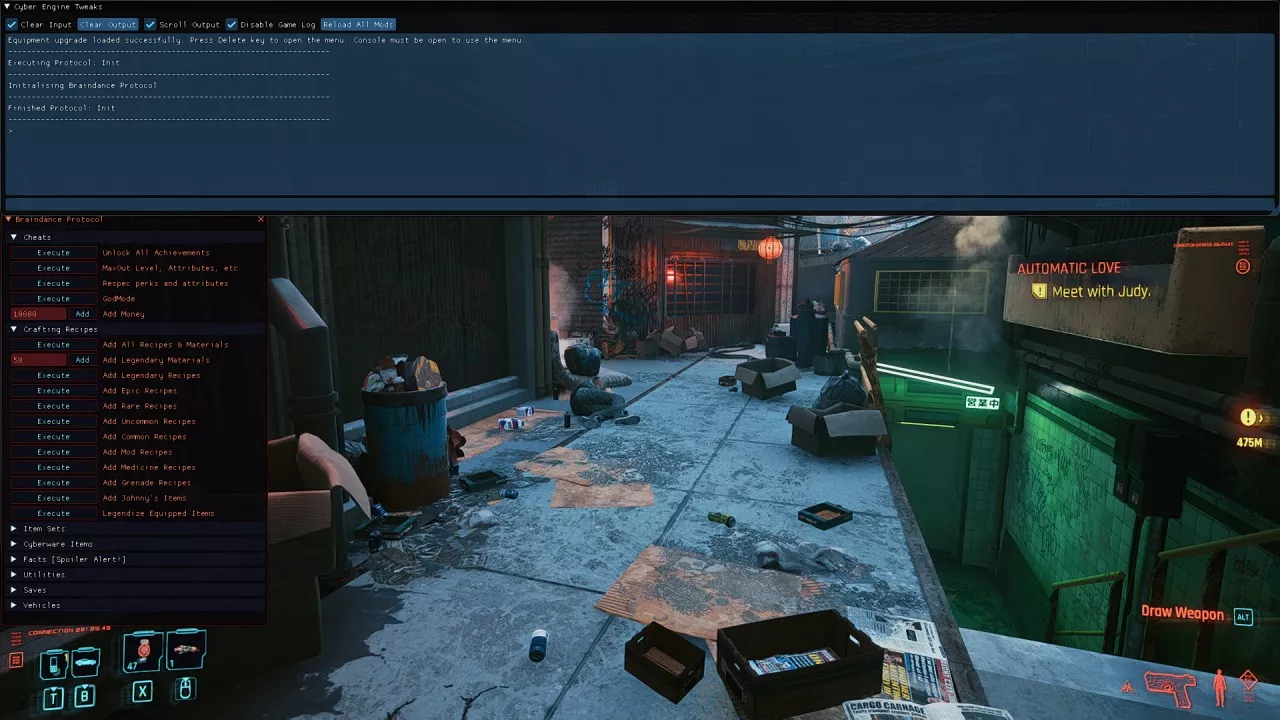Click the 50 legendary materials field
Image resolution: width=1280 pixels, height=720 pixels.
click(x=39, y=360)
